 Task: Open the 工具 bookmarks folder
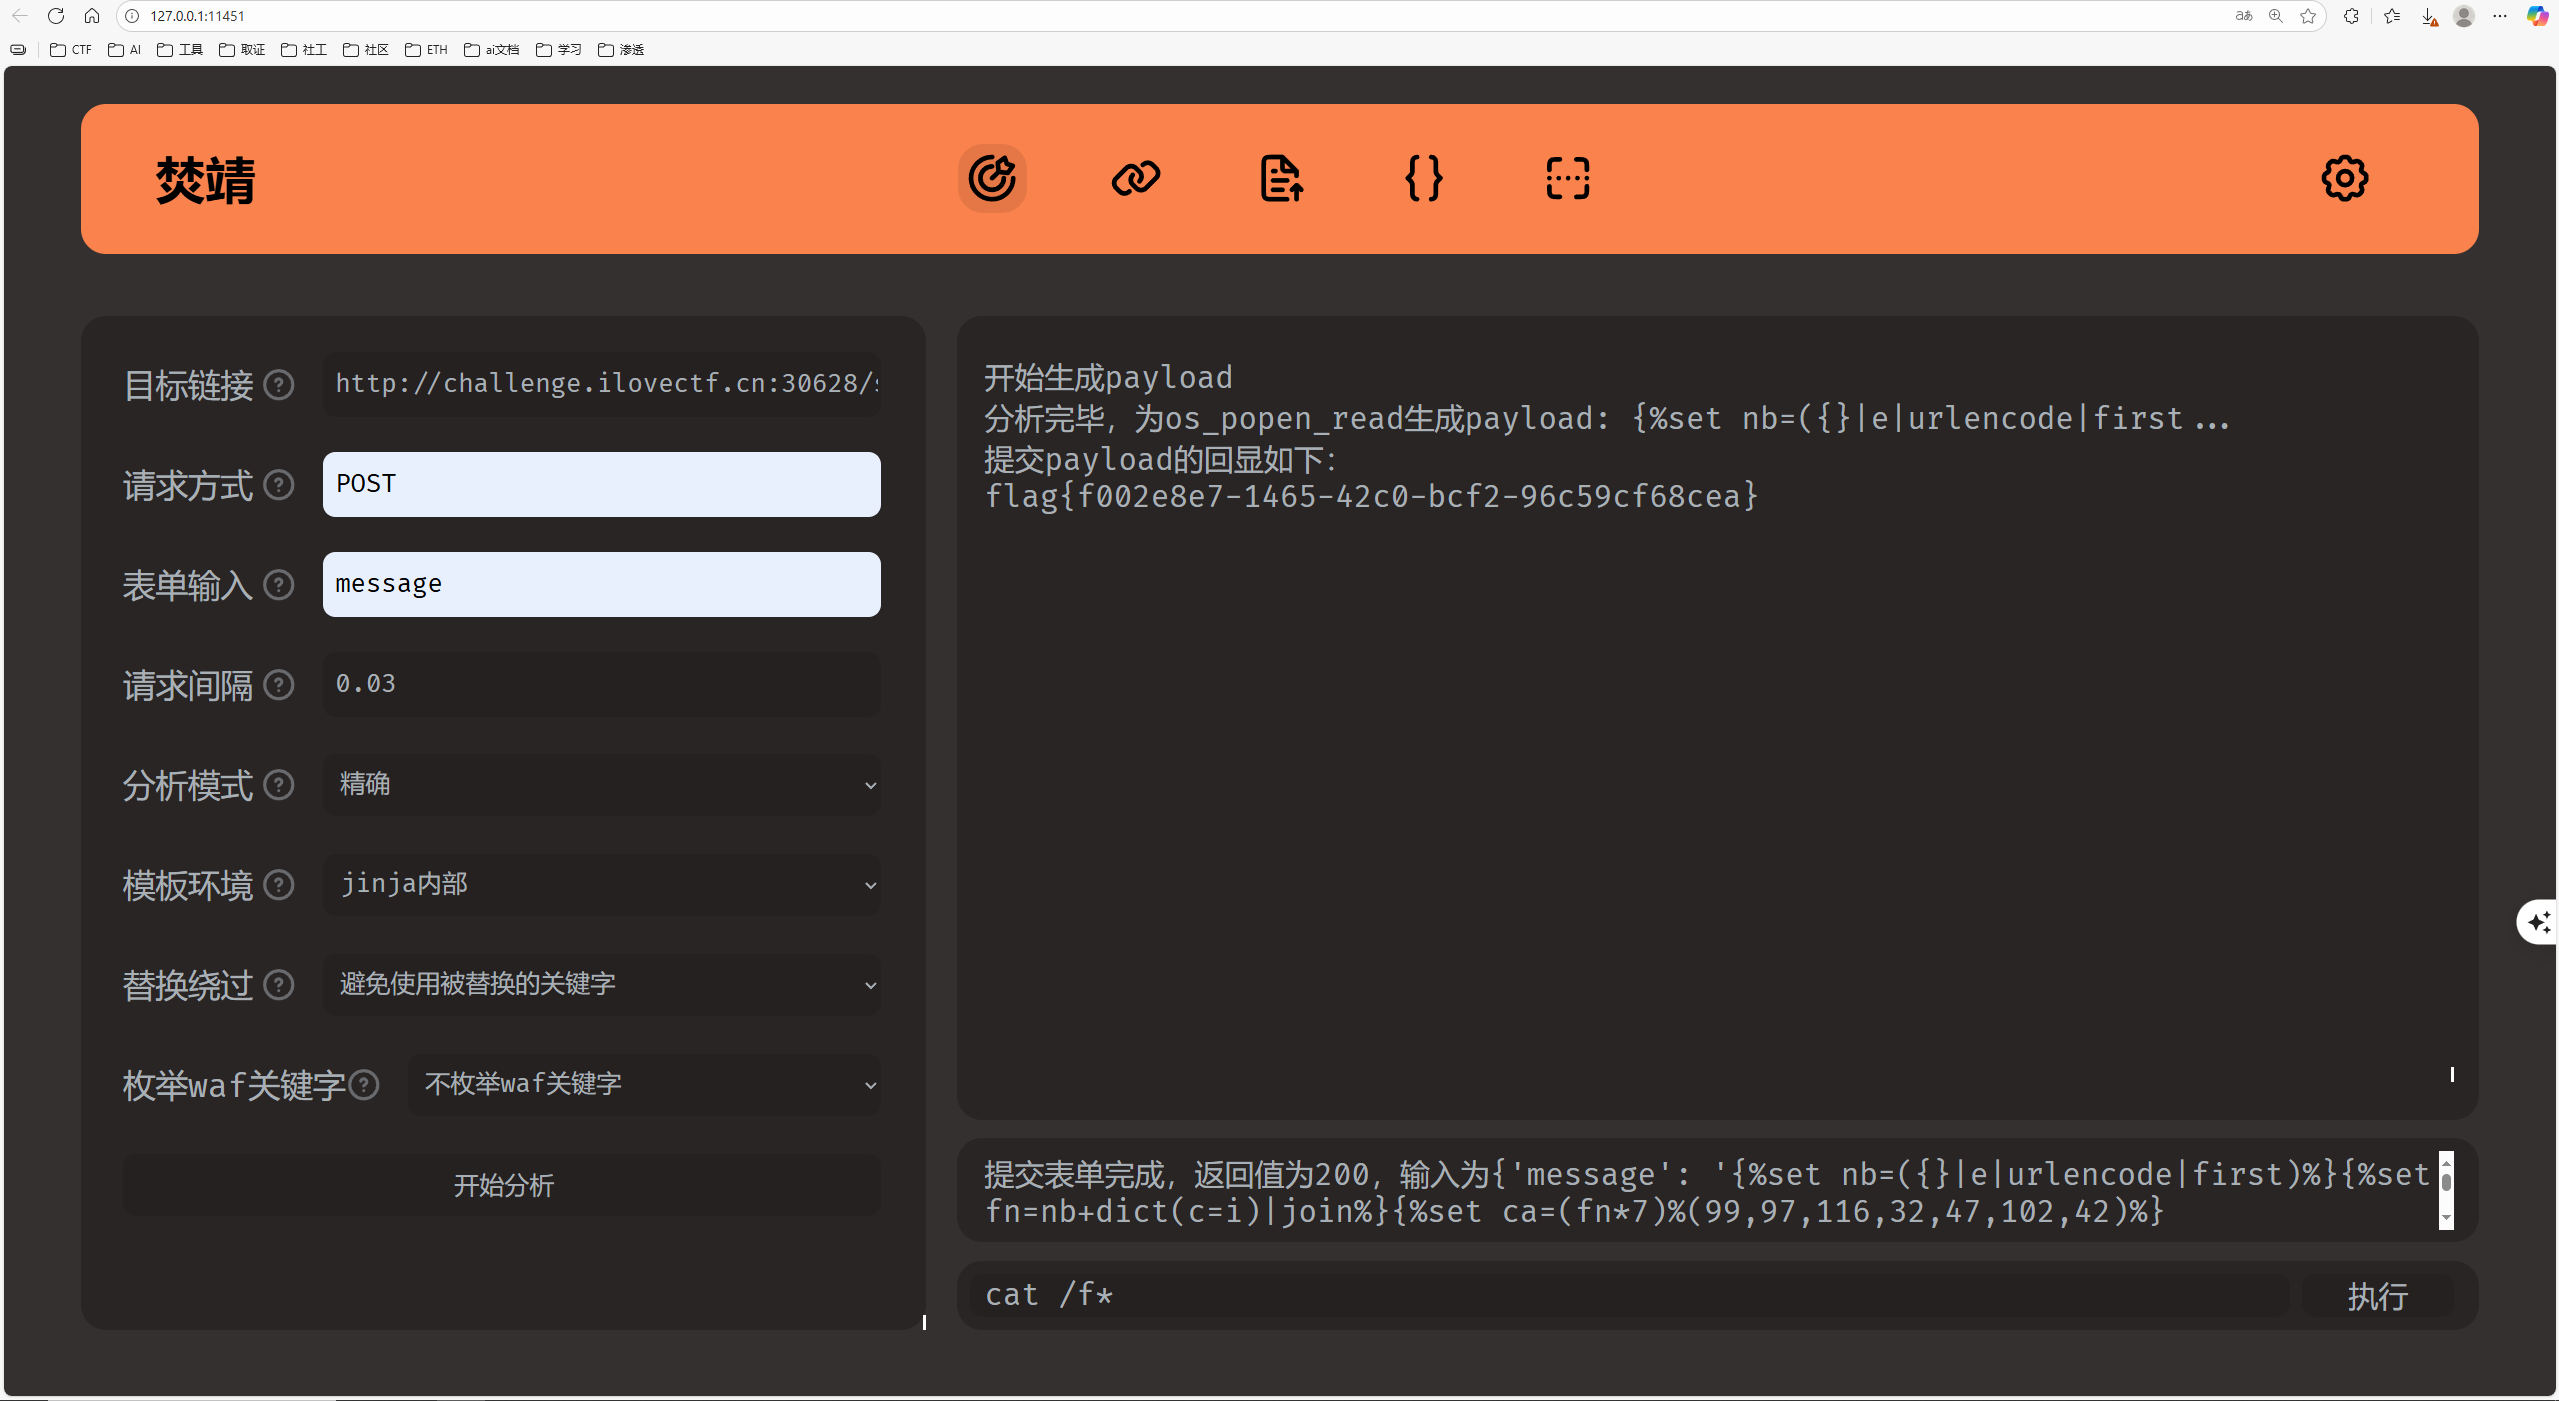[x=180, y=49]
